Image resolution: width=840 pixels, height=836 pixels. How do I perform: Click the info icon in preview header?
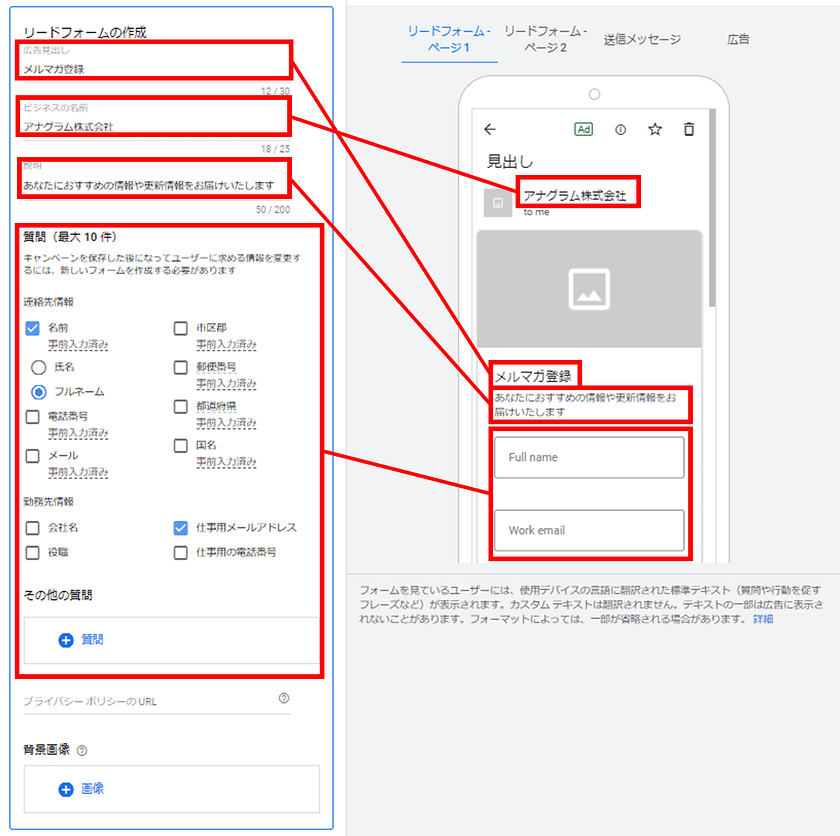coord(620,129)
